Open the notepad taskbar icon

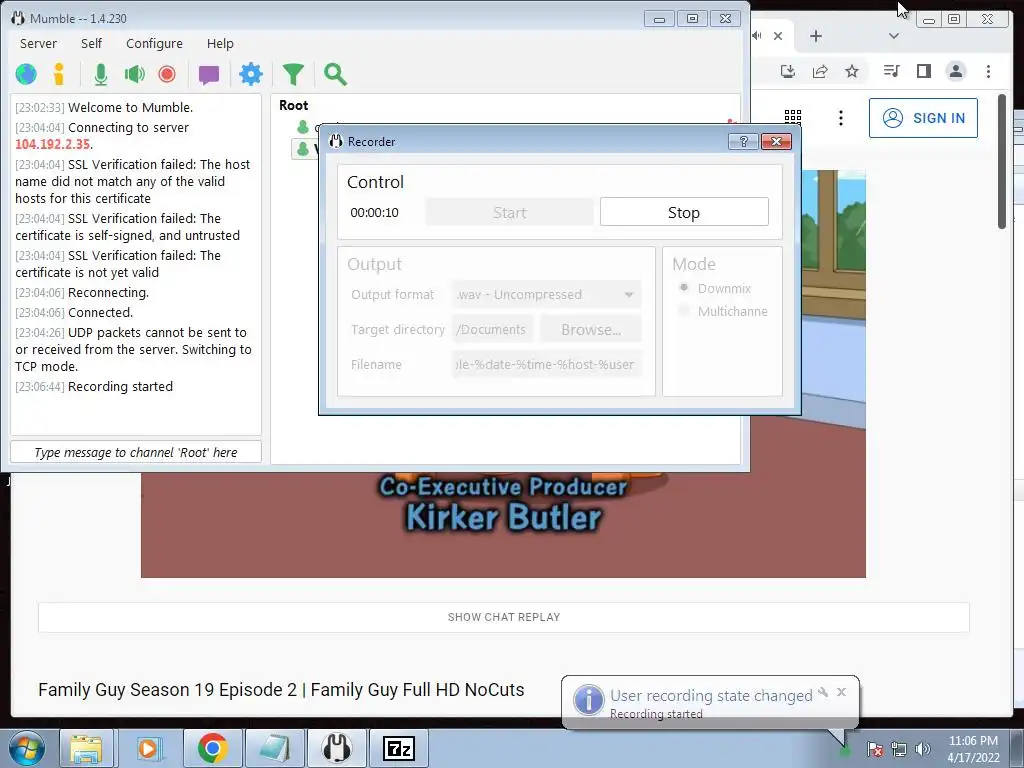click(x=274, y=748)
